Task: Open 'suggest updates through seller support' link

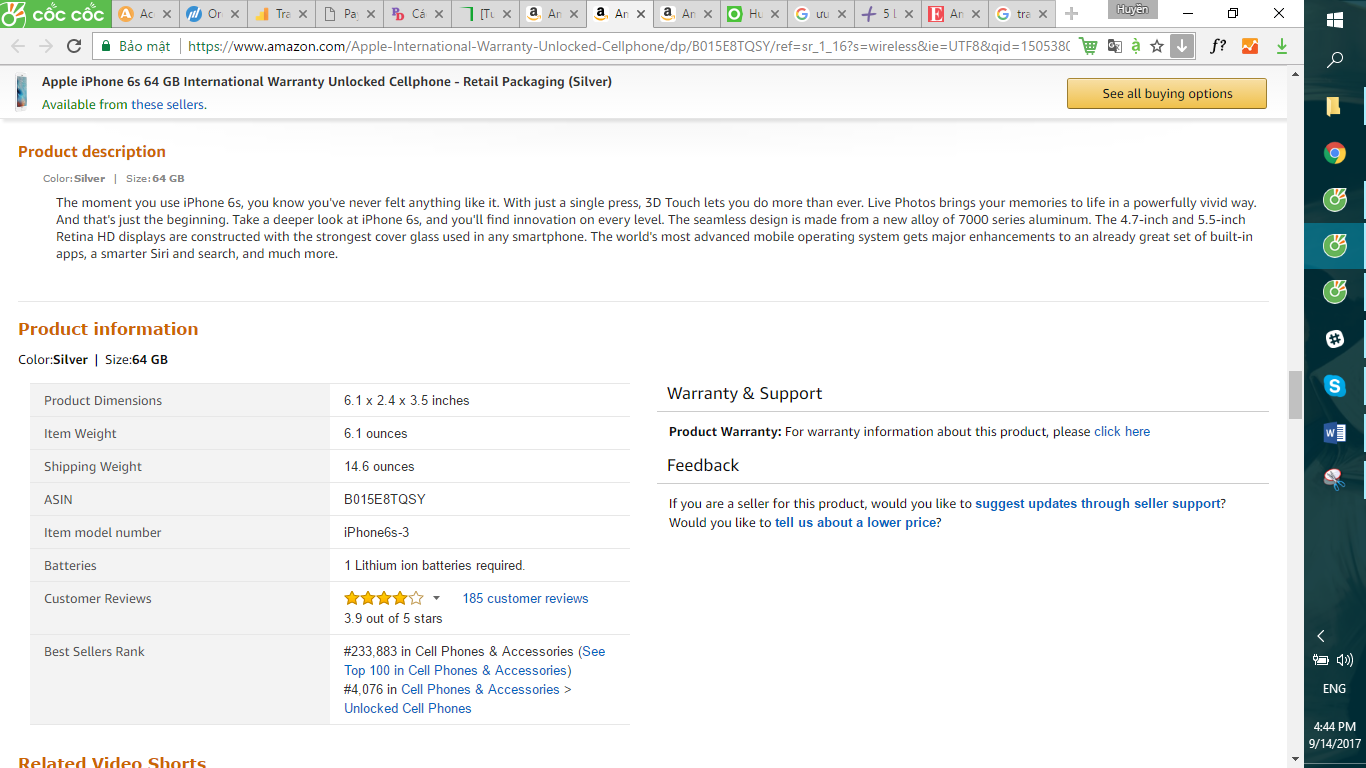Action: click(1098, 504)
